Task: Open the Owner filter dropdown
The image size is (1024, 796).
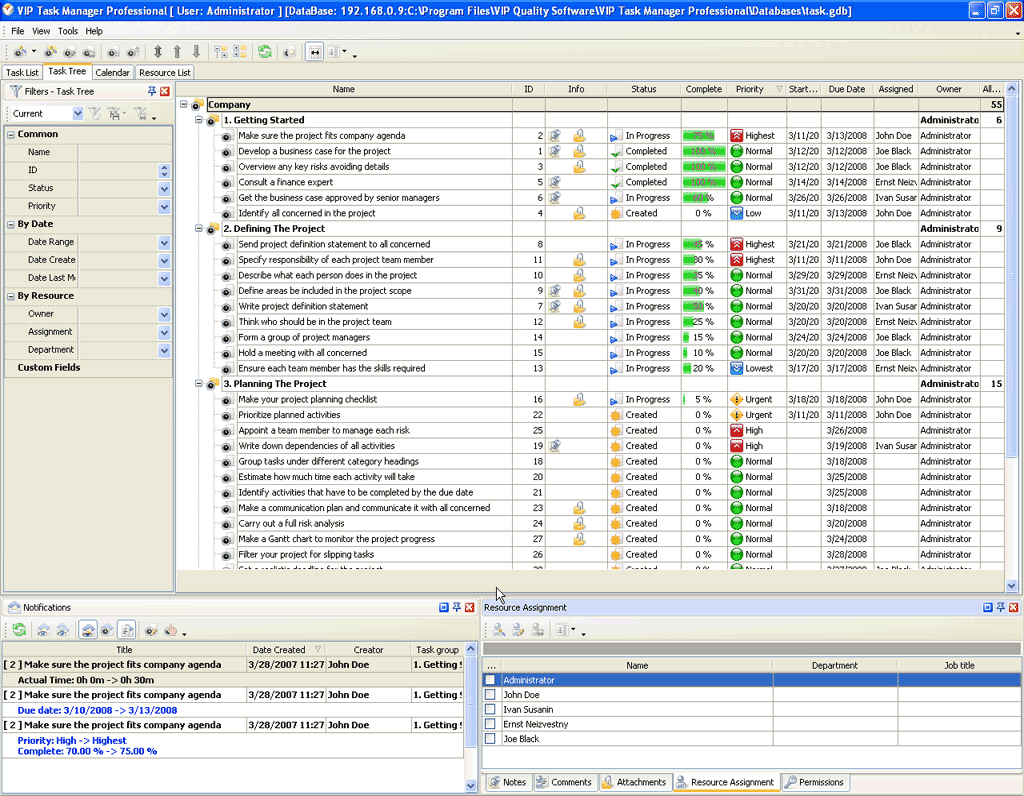Action: (x=164, y=315)
